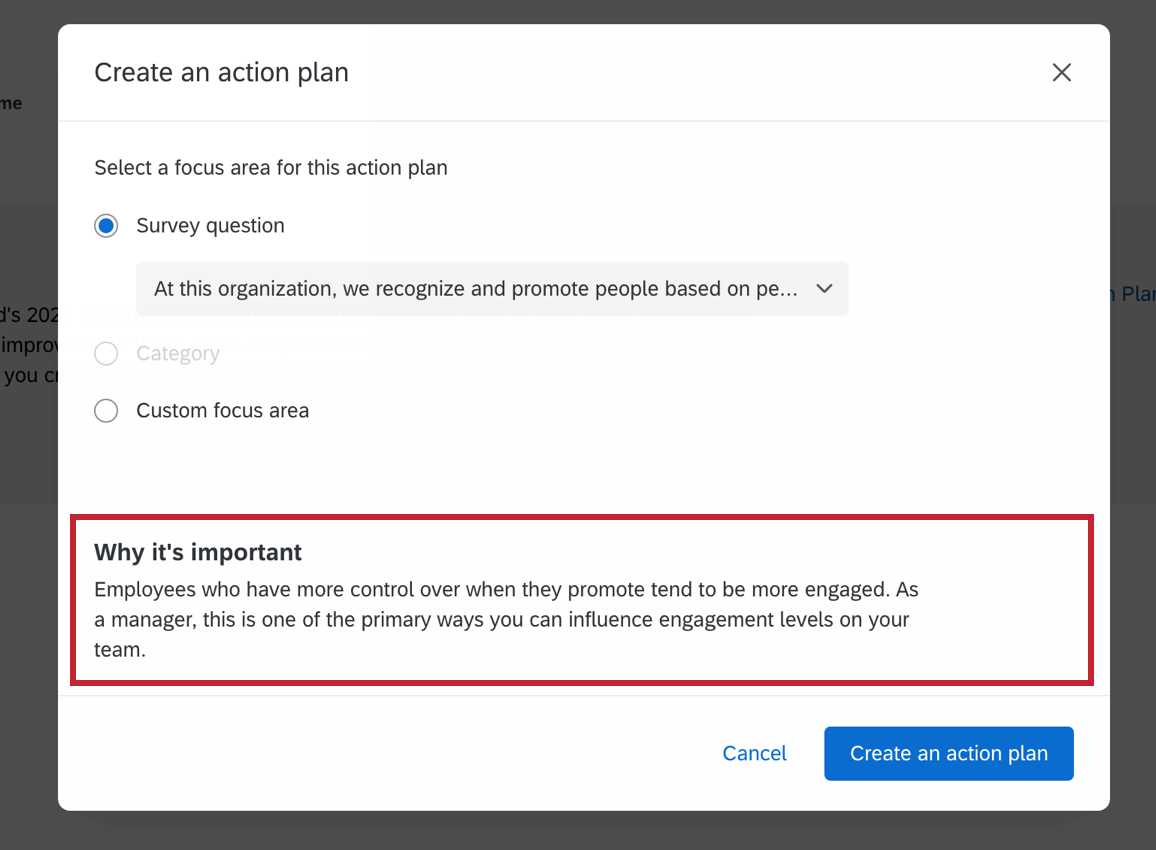Screen dimensions: 1156x850
Task: Select the Category radio button
Action: click(106, 353)
